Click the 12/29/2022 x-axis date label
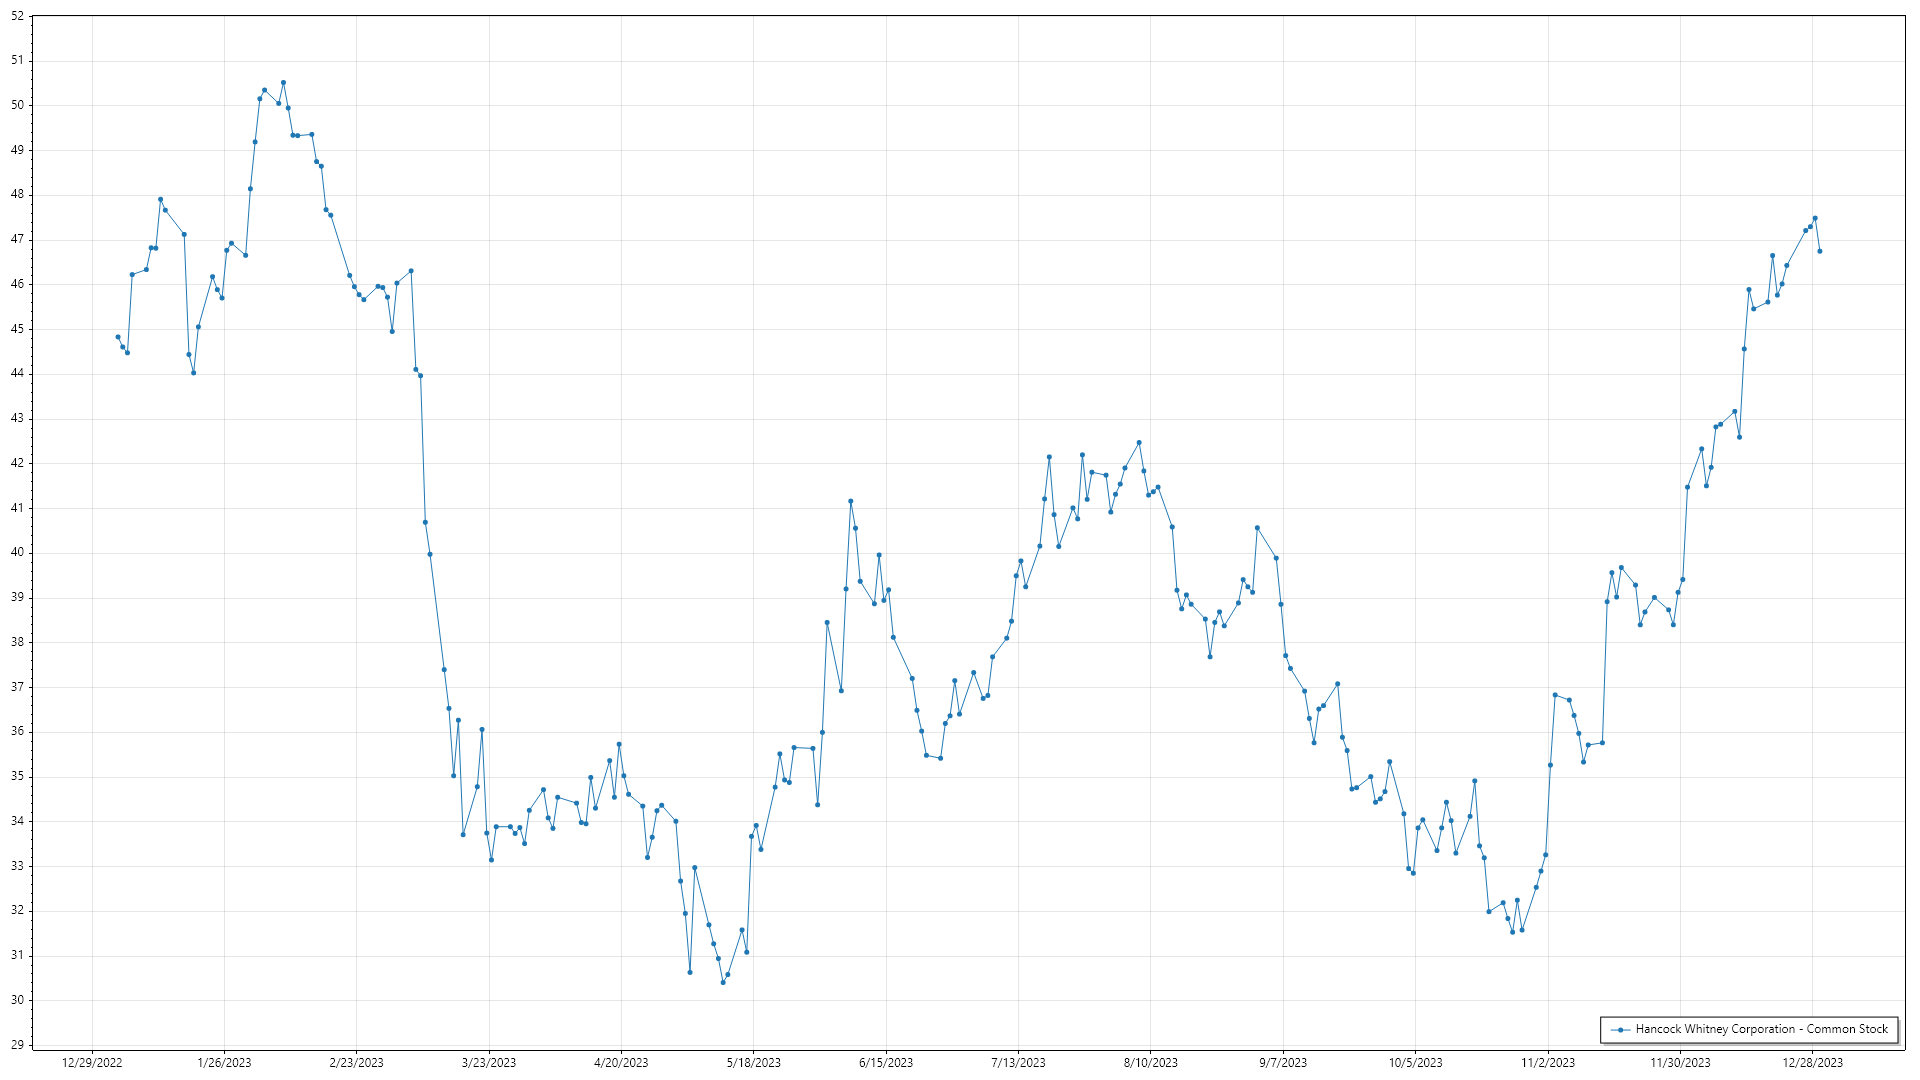Image resolution: width=1920 pixels, height=1080 pixels. point(92,1063)
